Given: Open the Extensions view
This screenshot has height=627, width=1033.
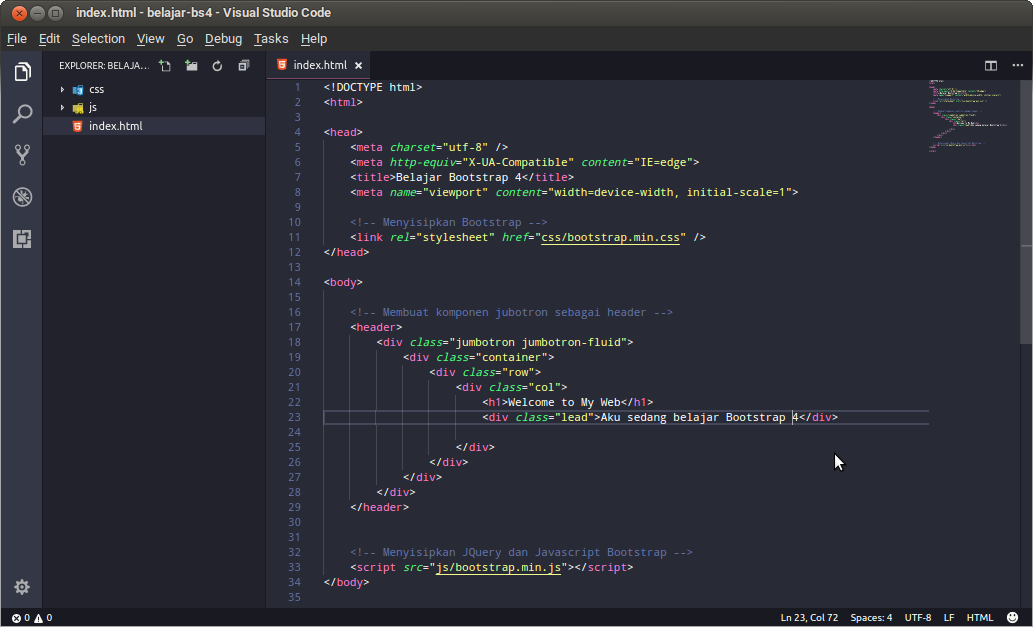Looking at the screenshot, I should (x=22, y=239).
